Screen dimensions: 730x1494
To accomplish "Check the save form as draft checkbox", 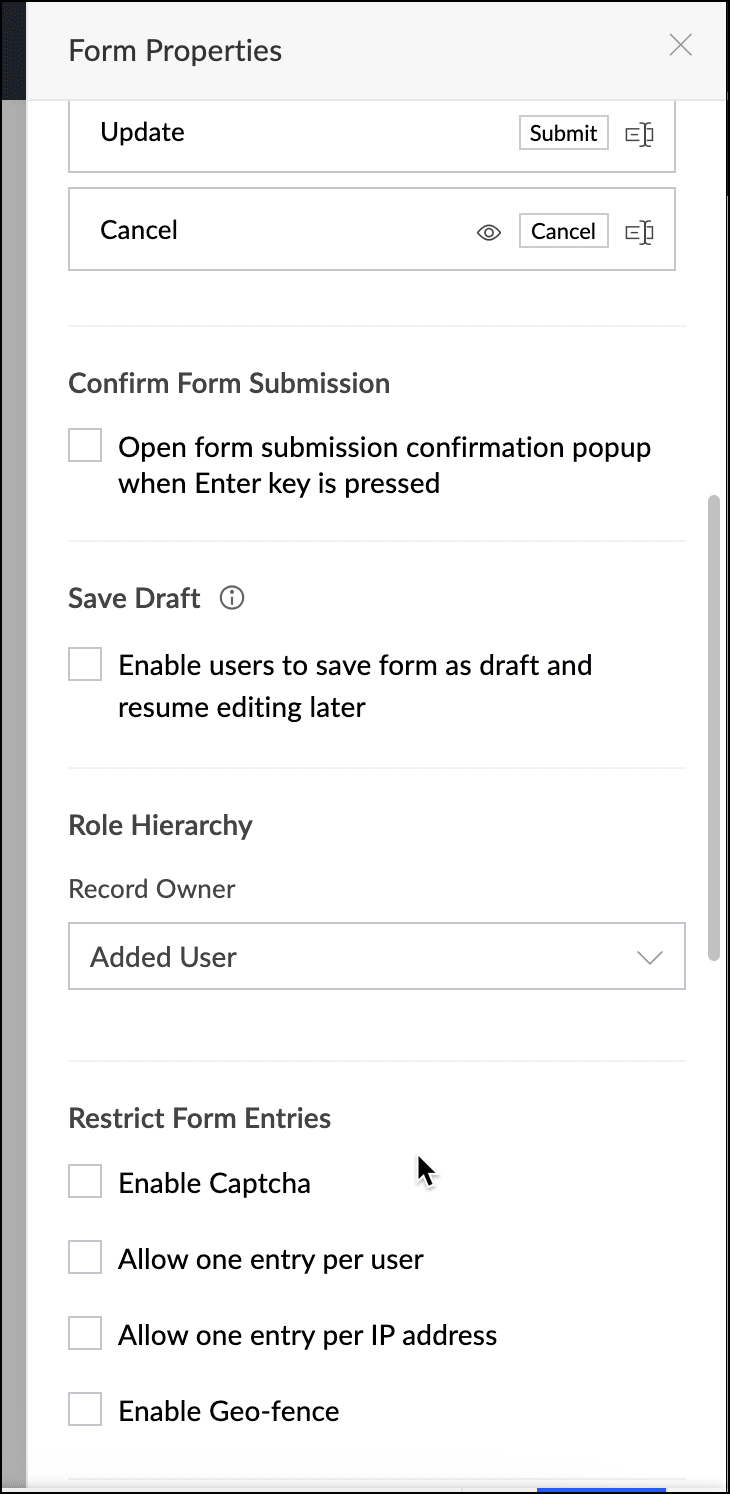I will [x=85, y=664].
